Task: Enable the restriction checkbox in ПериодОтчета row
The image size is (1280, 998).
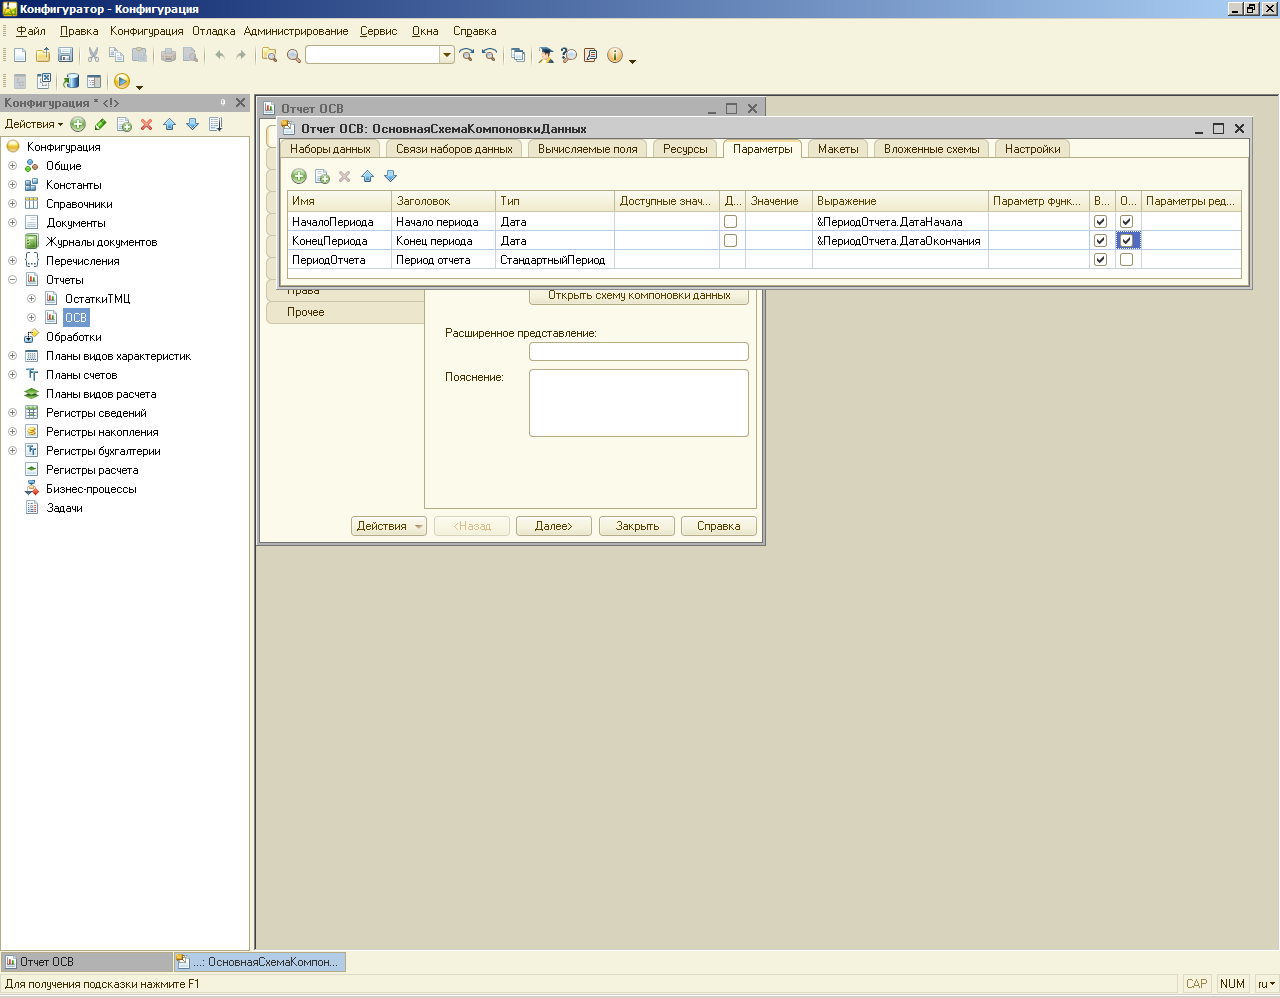Action: 1126,260
